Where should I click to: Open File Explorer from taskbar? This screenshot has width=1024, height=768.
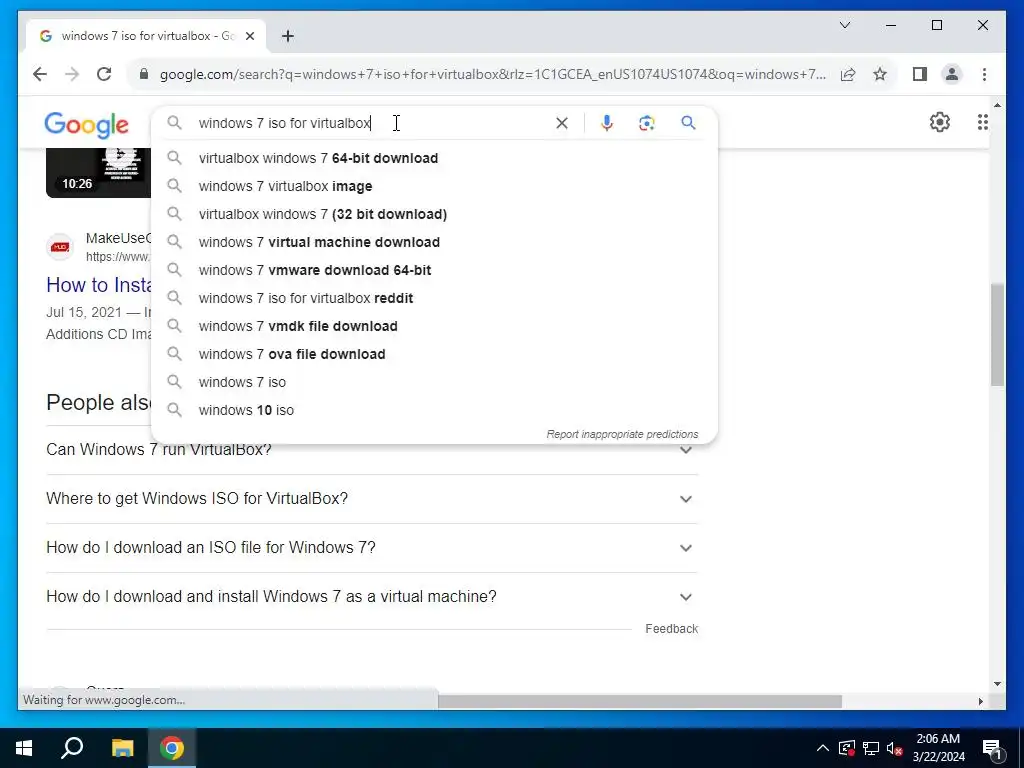122,748
